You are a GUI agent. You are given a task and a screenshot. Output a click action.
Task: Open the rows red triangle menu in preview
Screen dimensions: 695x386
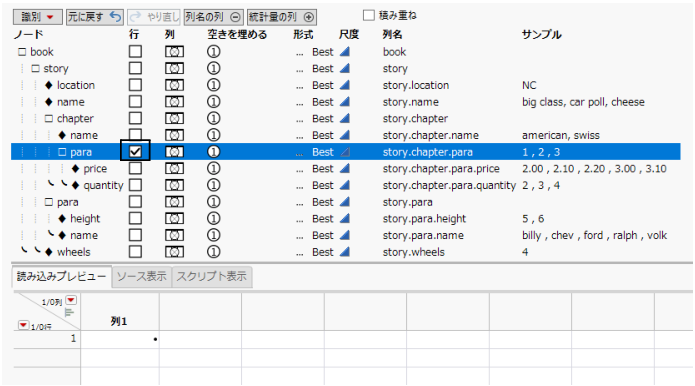click(23, 326)
